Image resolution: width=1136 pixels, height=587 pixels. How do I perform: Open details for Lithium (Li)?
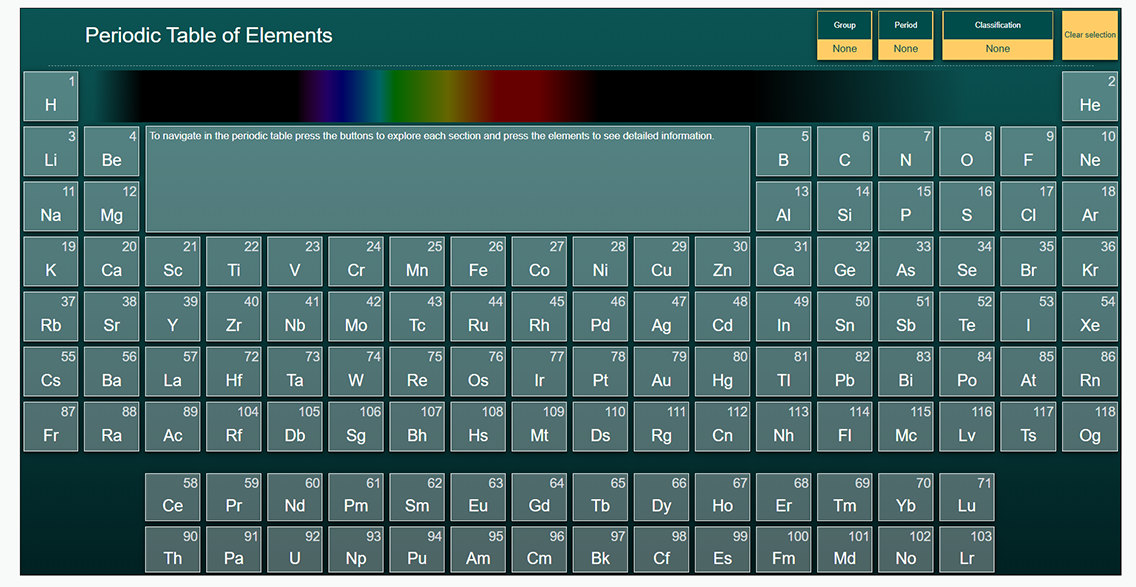pyautogui.click(x=51, y=151)
